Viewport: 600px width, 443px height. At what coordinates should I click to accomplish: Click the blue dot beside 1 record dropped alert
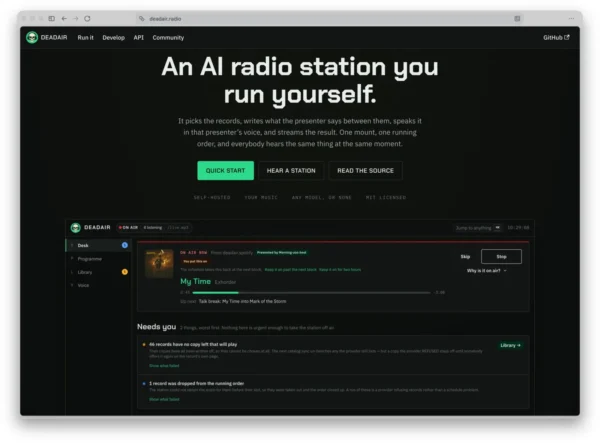click(144, 383)
